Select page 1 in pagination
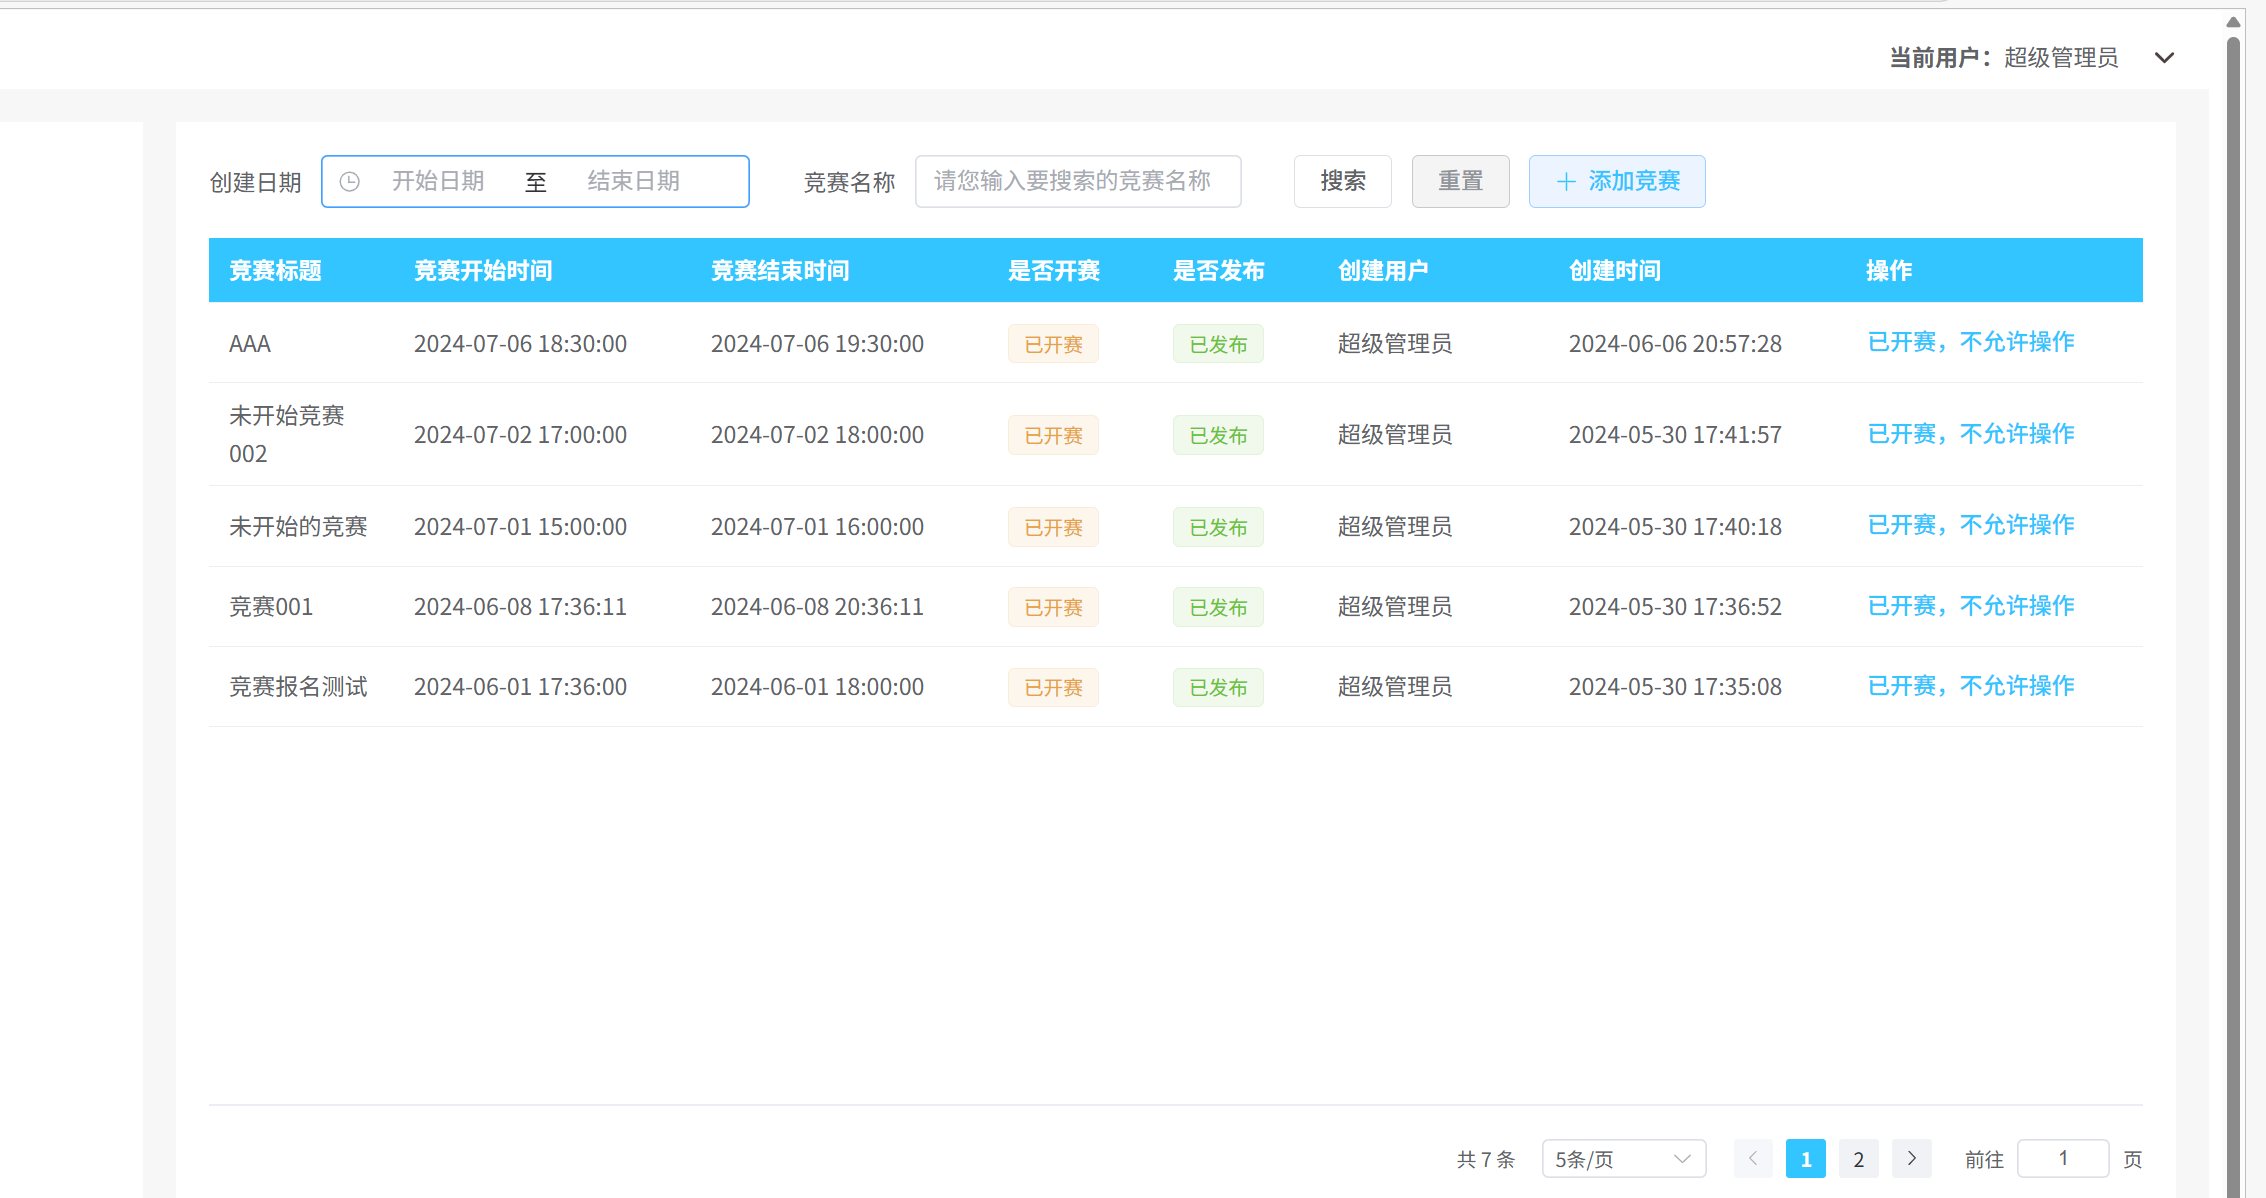This screenshot has width=2266, height=1198. 1805,1159
